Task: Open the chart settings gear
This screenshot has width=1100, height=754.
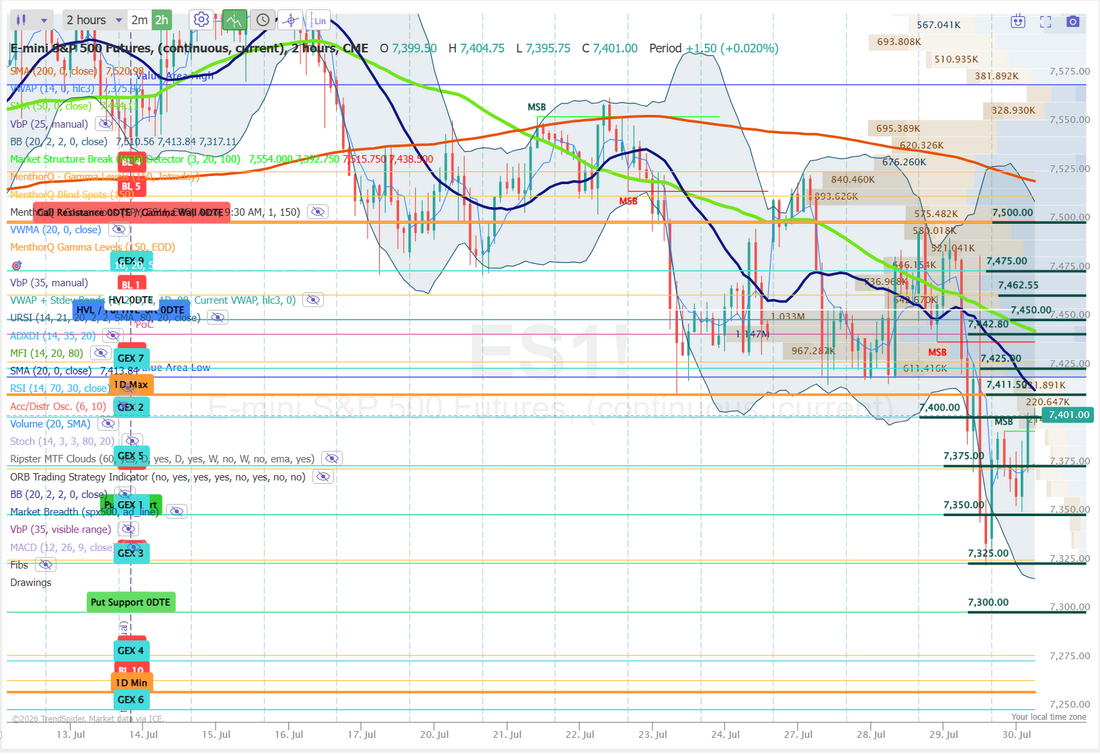Action: point(201,20)
